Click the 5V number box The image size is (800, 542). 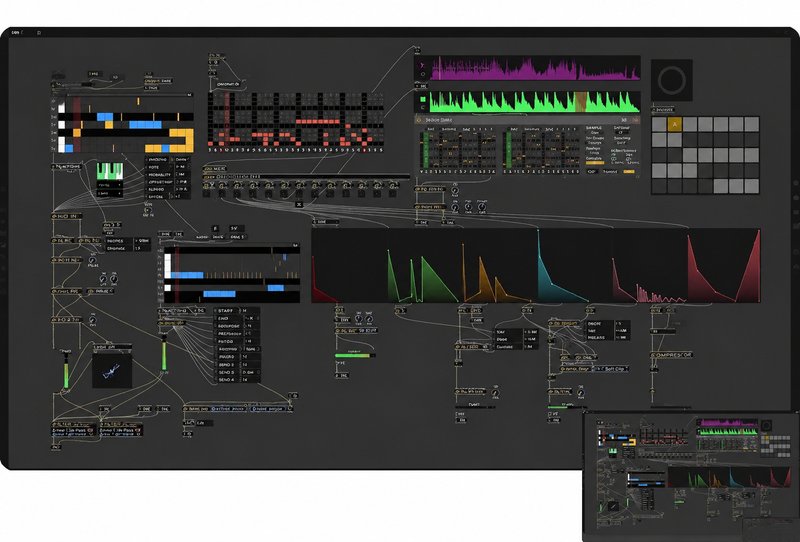coord(236,228)
